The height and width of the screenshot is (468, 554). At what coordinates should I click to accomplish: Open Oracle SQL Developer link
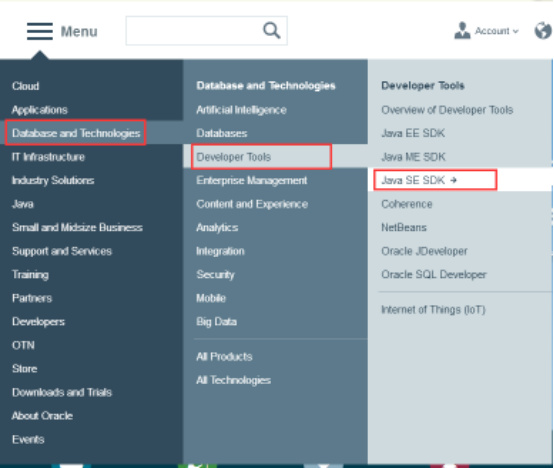[434, 275]
